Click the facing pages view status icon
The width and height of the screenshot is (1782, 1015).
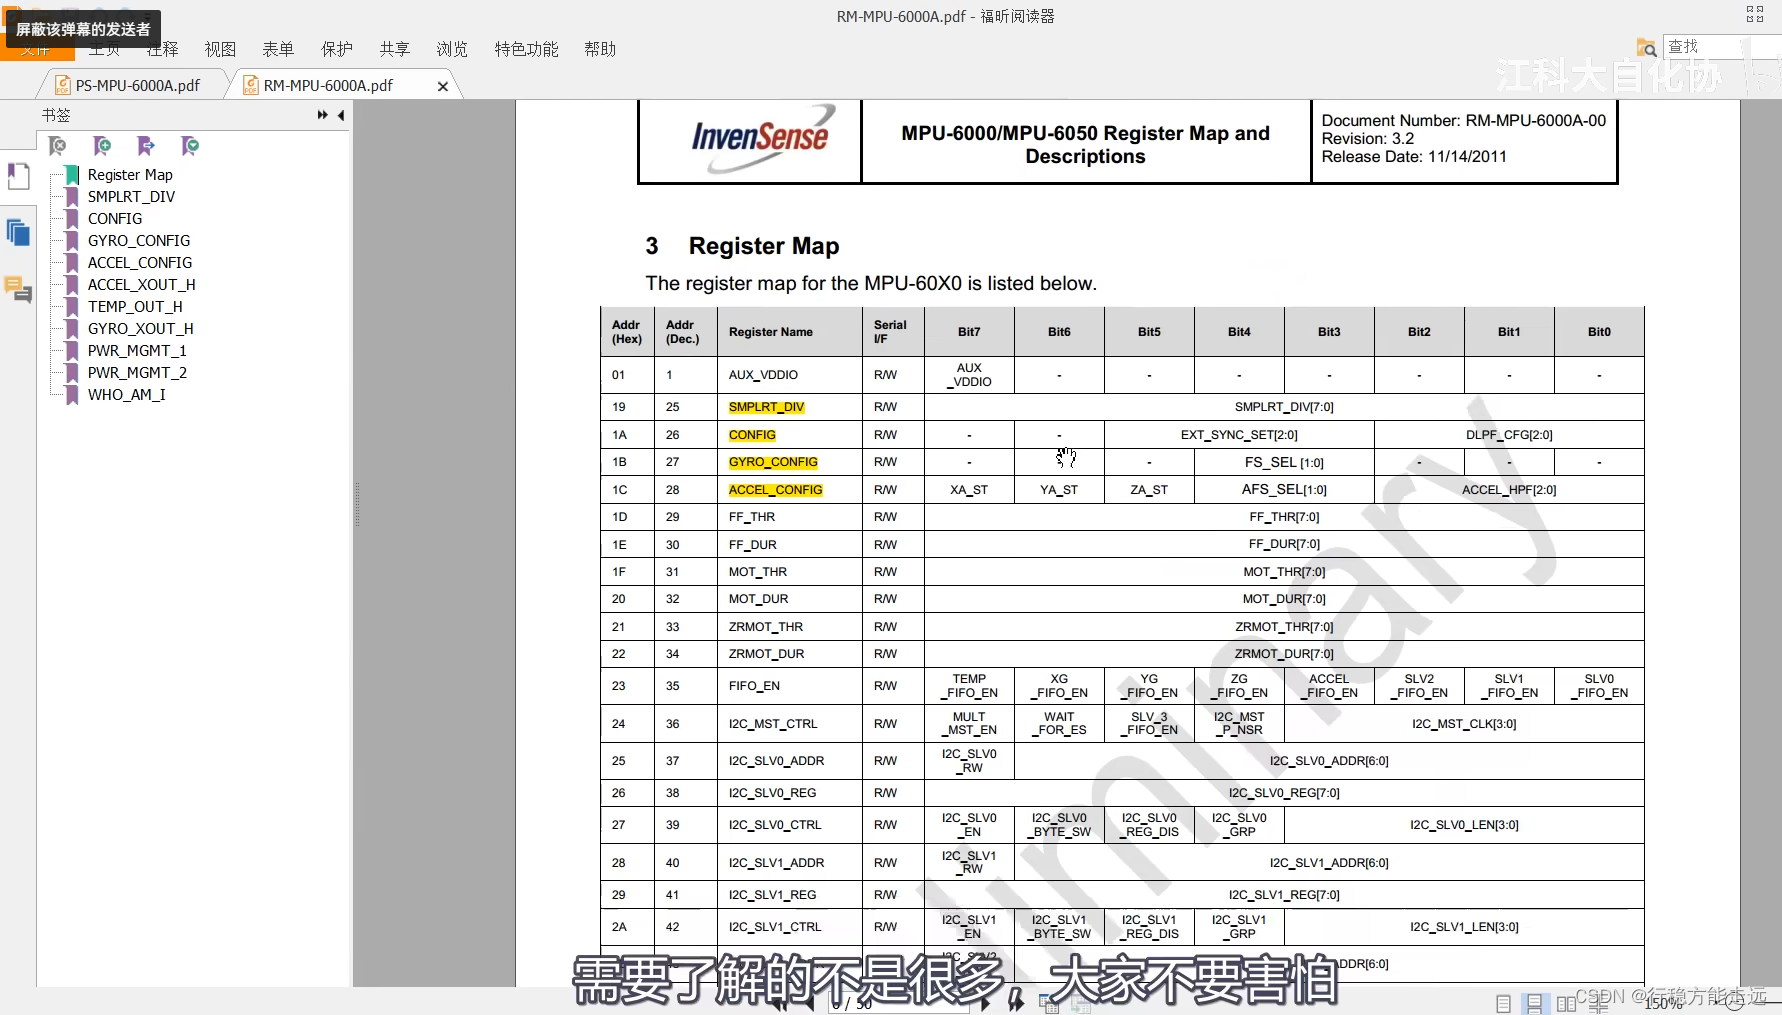pos(1566,1003)
